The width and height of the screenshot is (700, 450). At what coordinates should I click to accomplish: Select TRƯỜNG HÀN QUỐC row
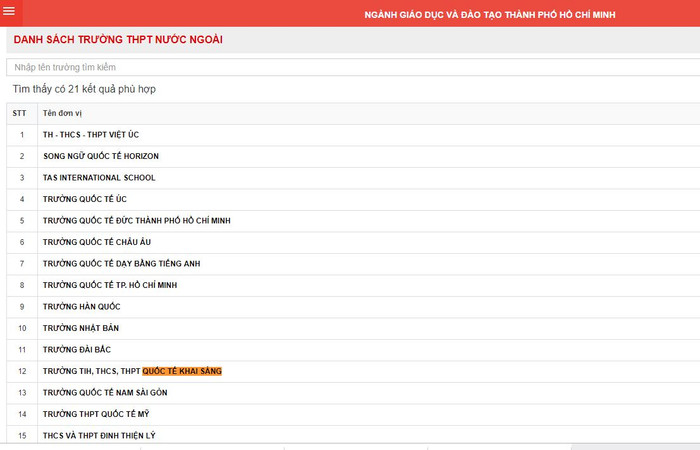(x=81, y=307)
